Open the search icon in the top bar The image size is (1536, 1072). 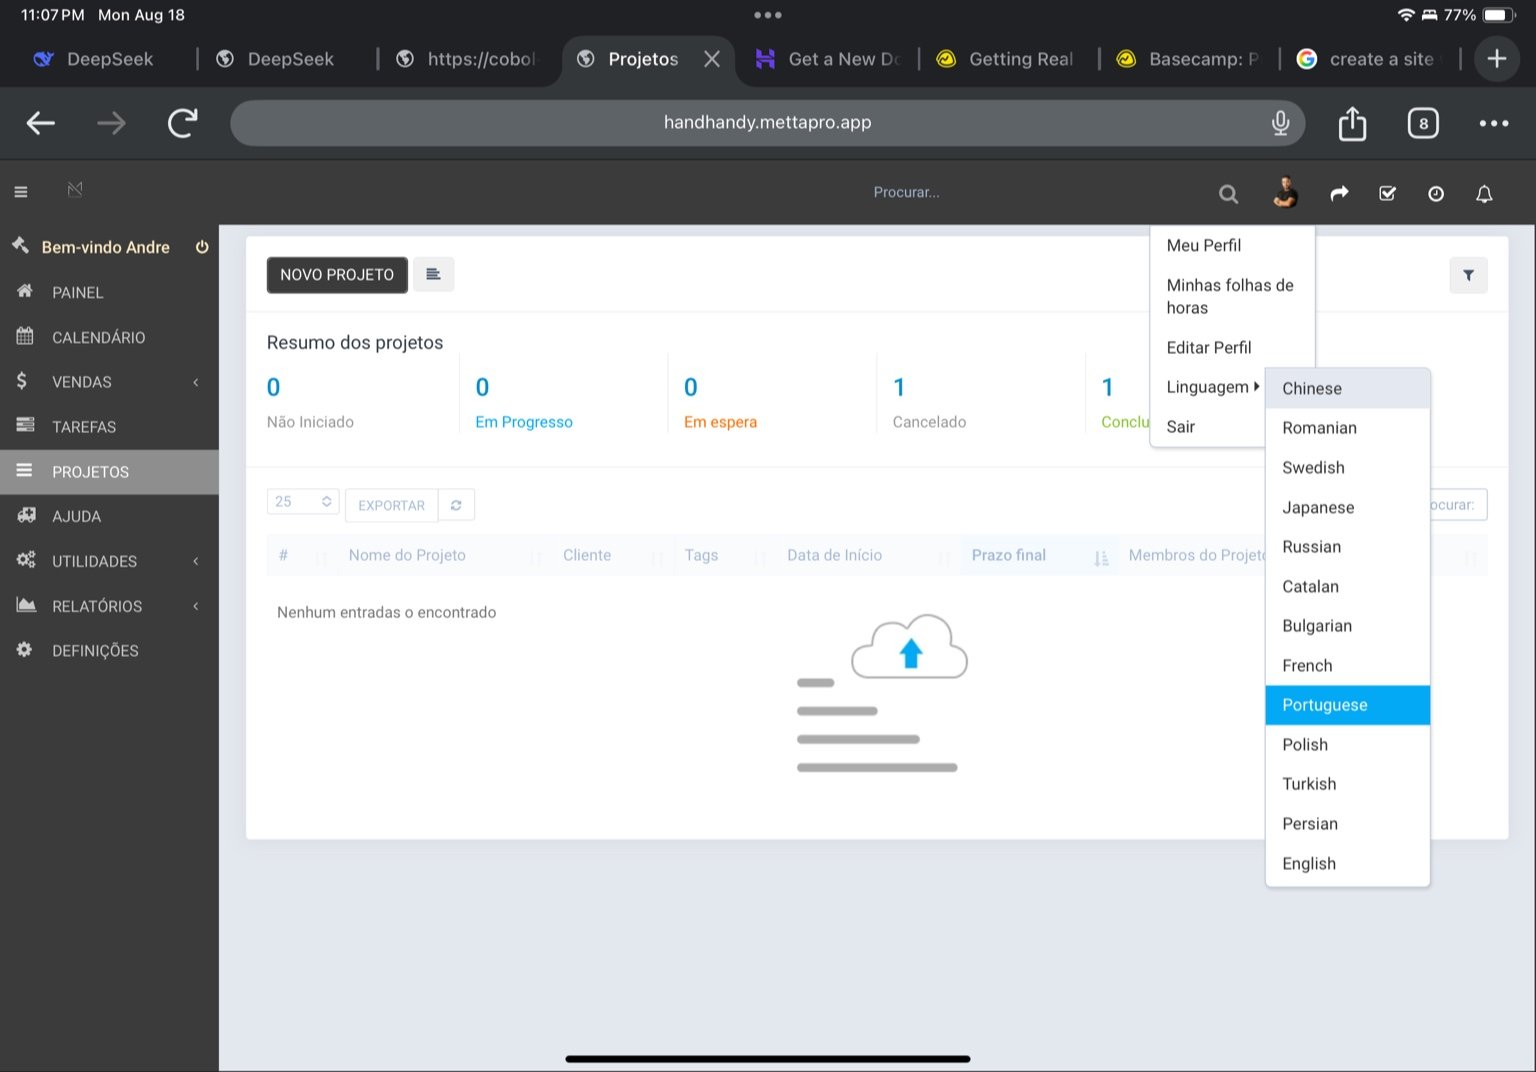pyautogui.click(x=1228, y=193)
